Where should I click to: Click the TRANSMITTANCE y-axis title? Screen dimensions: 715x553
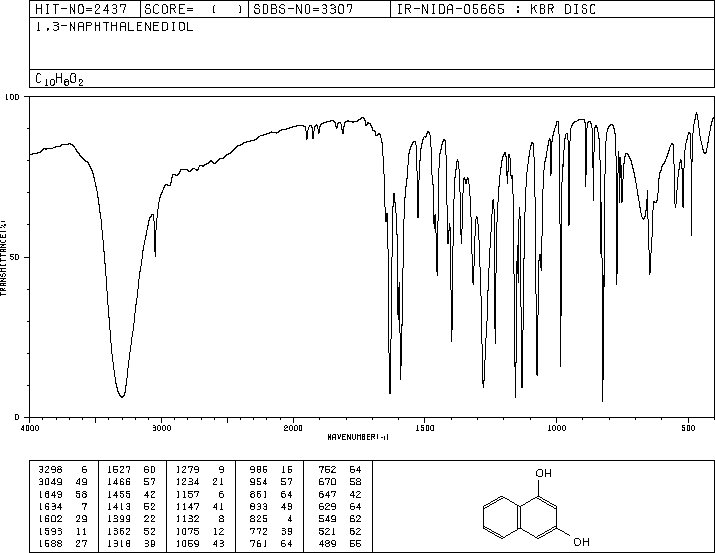pos(3,258)
